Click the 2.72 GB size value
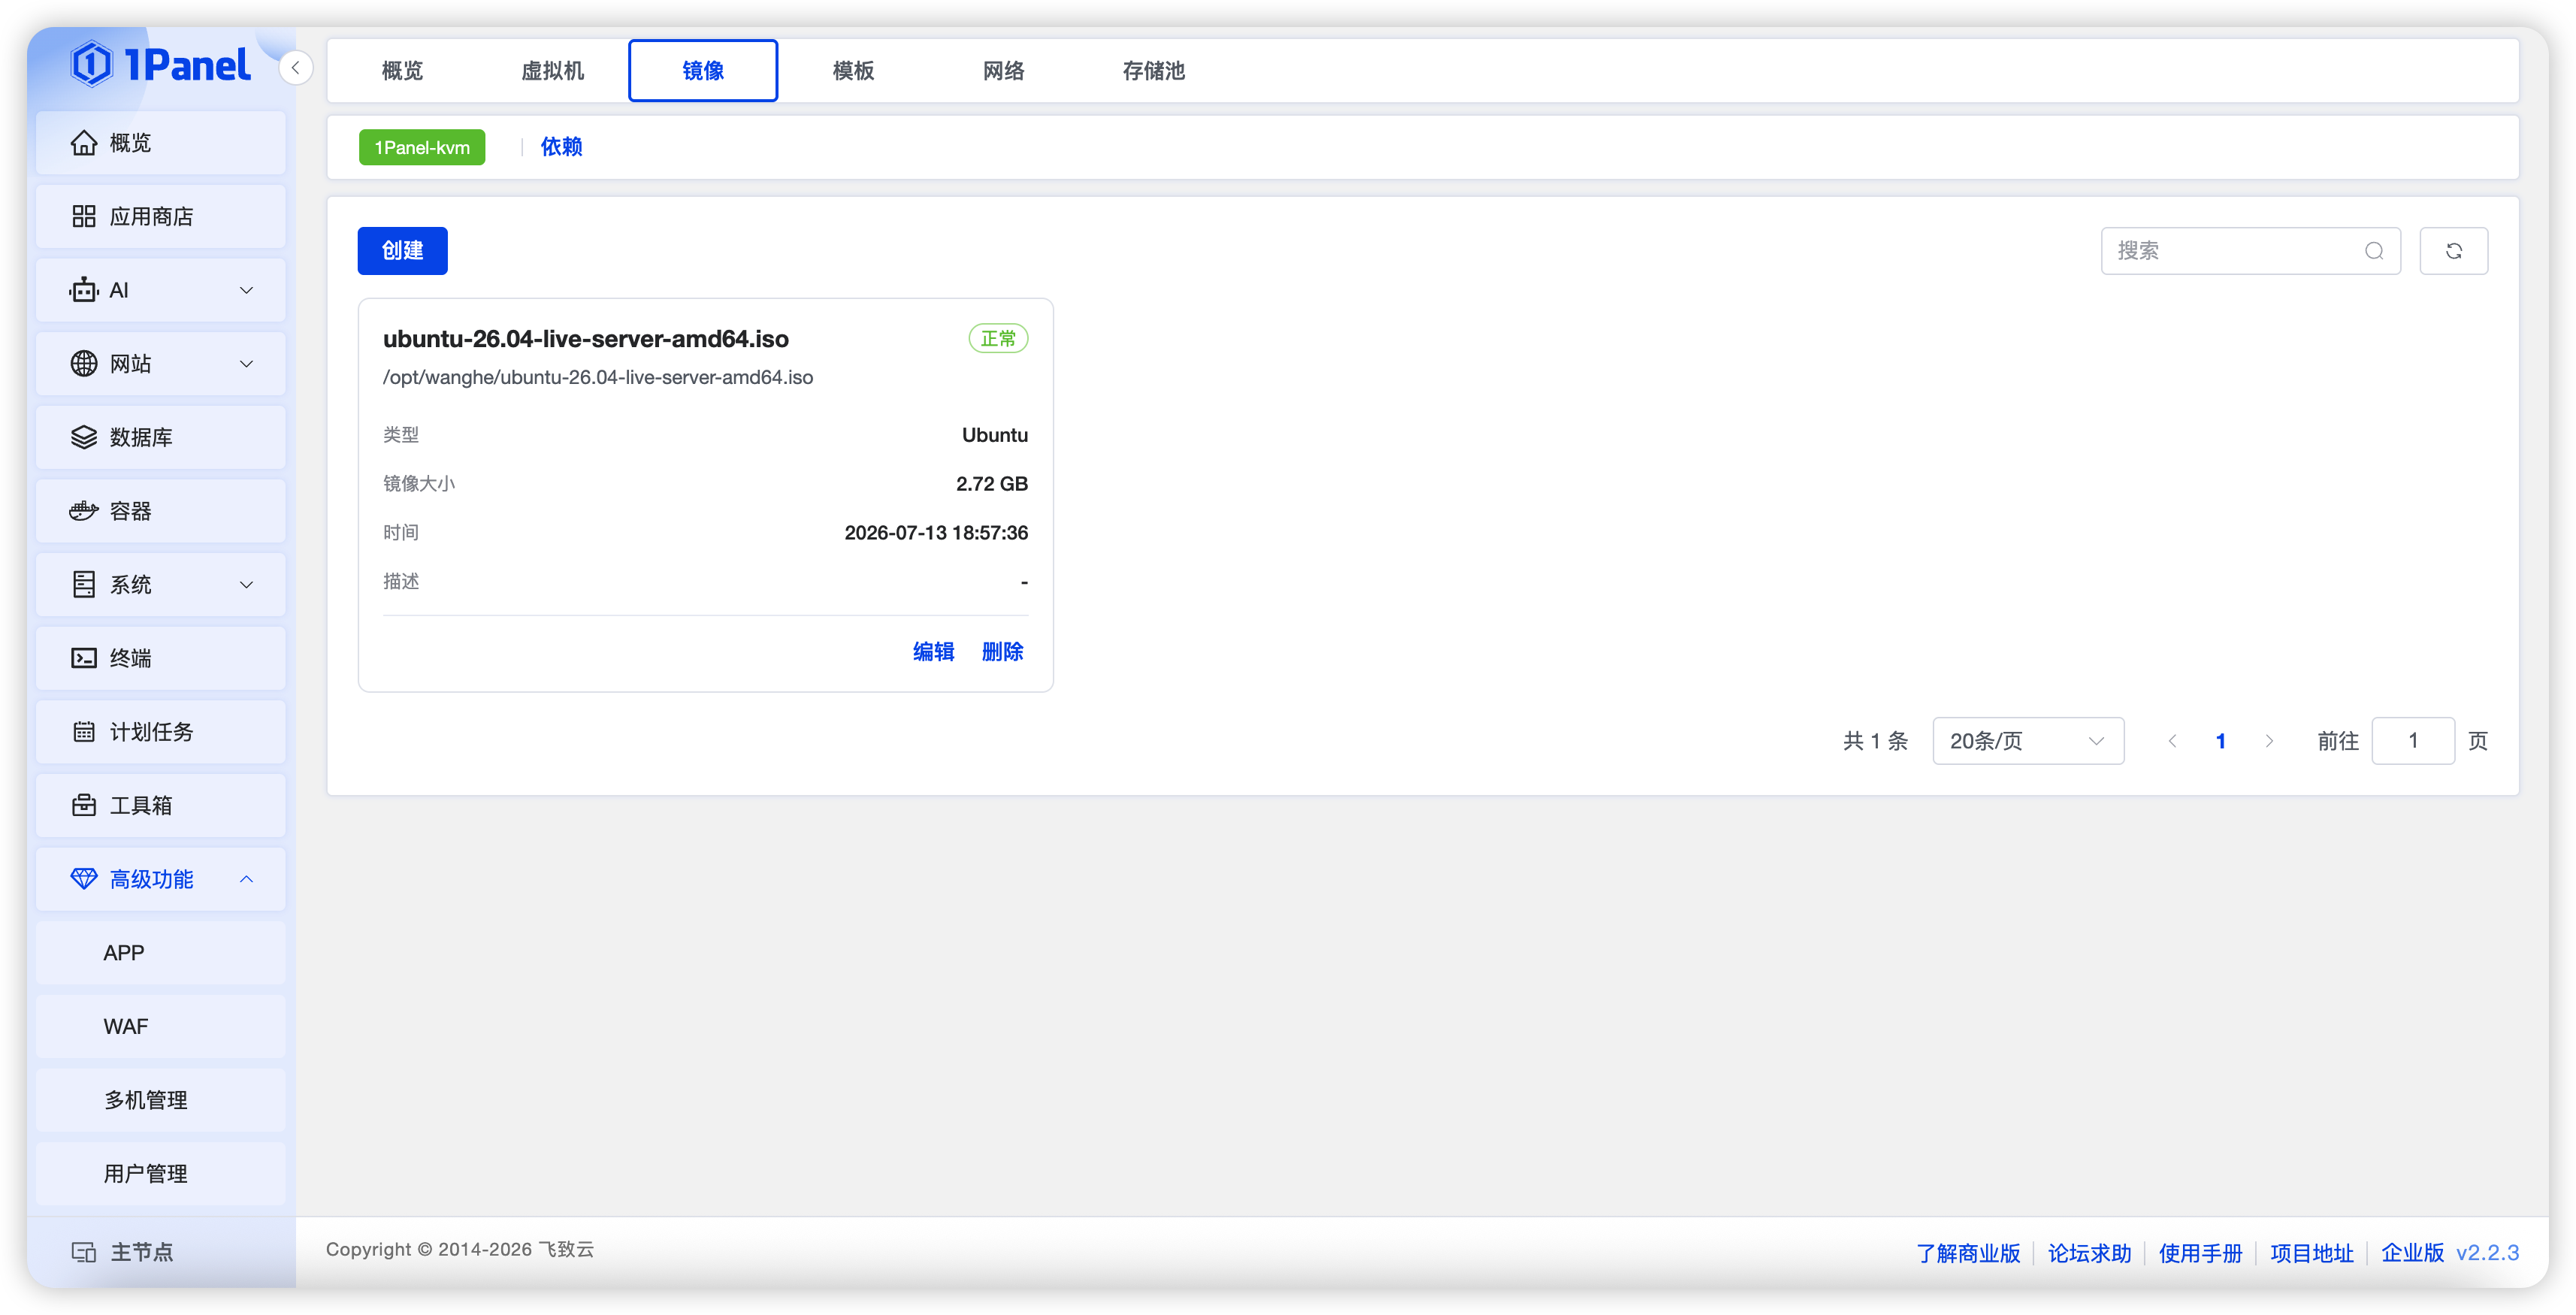The image size is (2576, 1315). click(x=992, y=484)
